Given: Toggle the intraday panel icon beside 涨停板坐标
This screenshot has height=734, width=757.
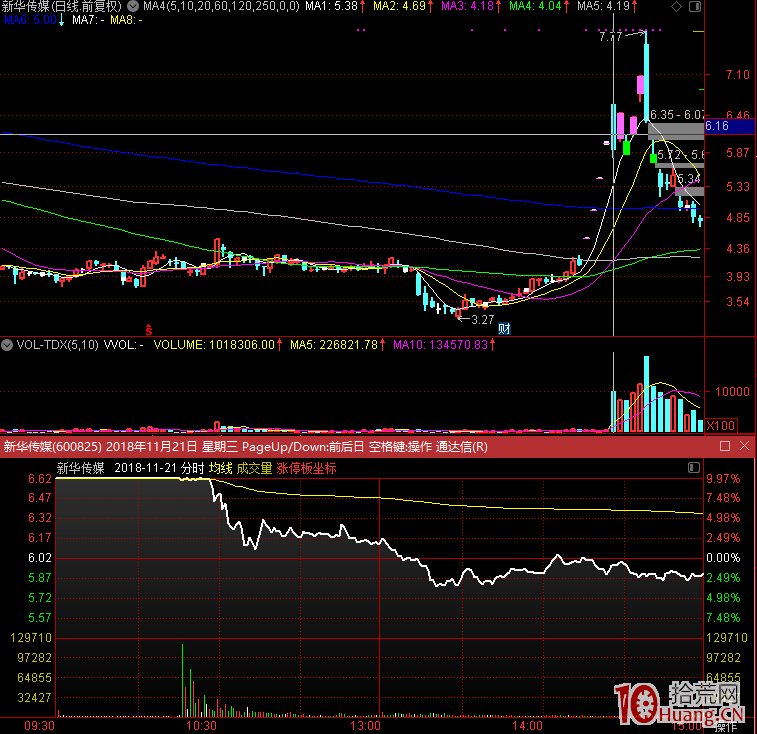Looking at the screenshot, I should click(x=694, y=467).
